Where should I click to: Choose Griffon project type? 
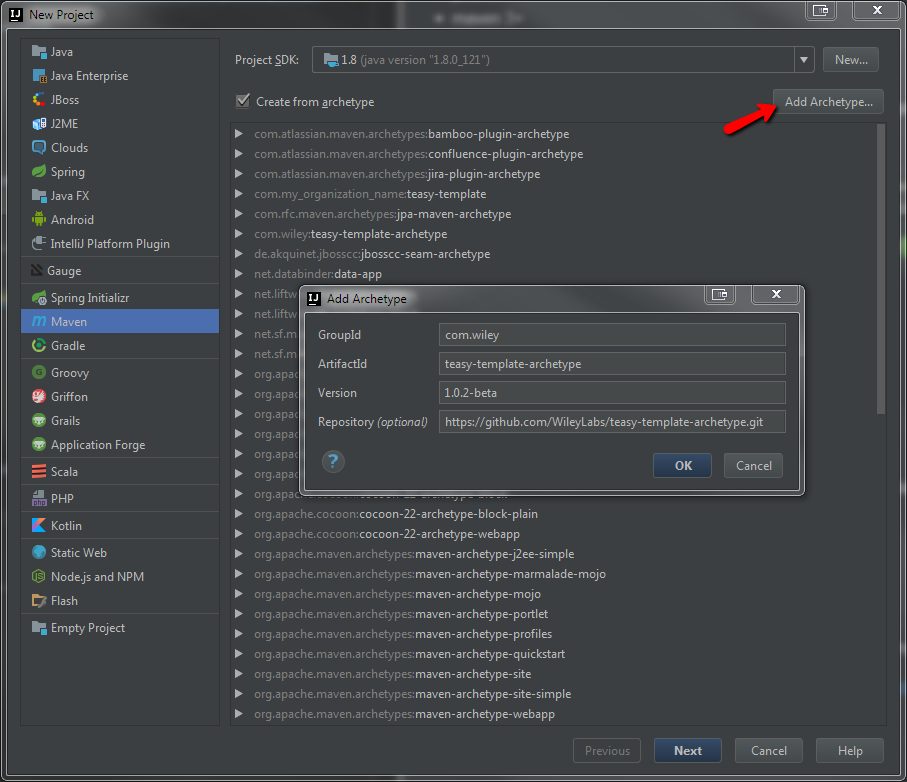(120, 397)
